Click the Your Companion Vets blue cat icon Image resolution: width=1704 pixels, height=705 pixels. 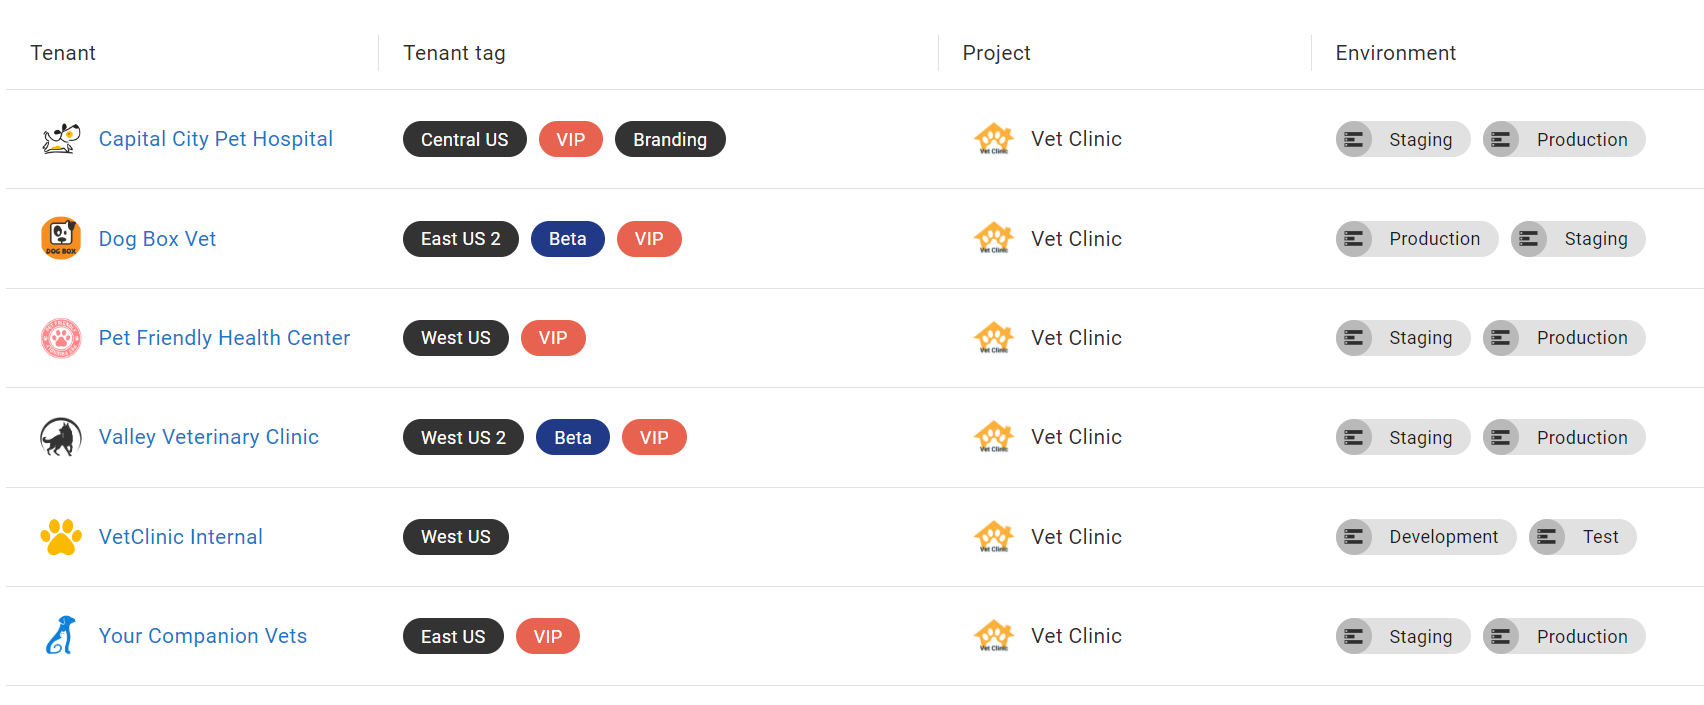coord(61,636)
